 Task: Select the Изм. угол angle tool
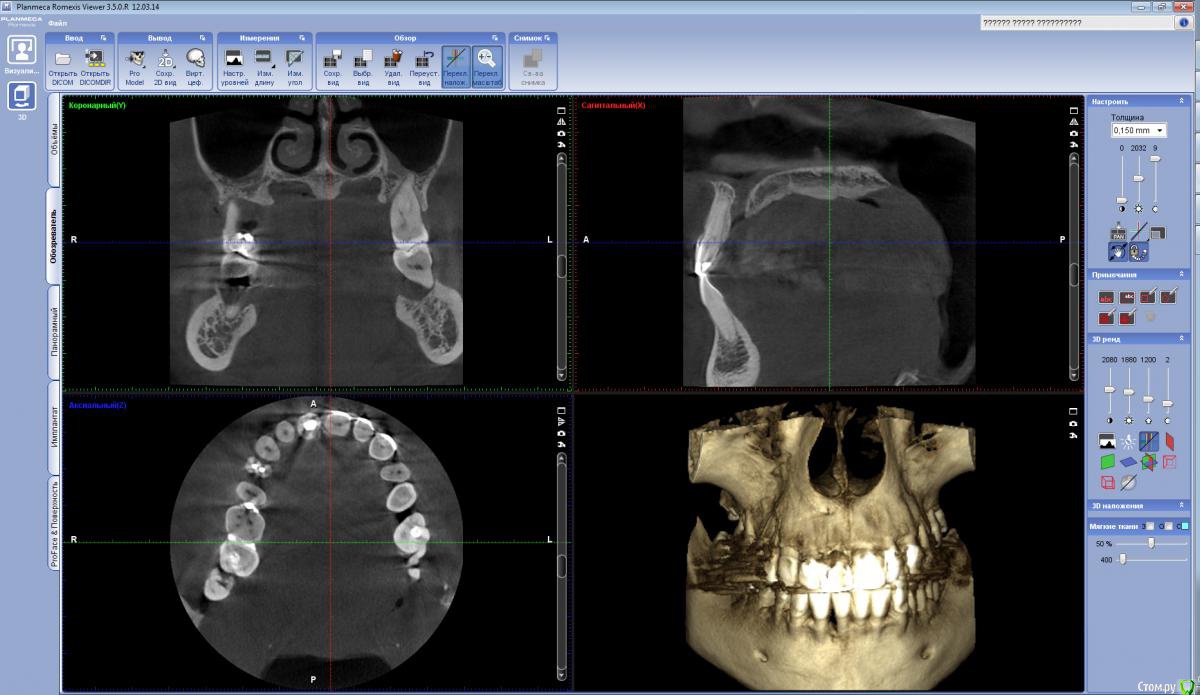click(x=295, y=59)
